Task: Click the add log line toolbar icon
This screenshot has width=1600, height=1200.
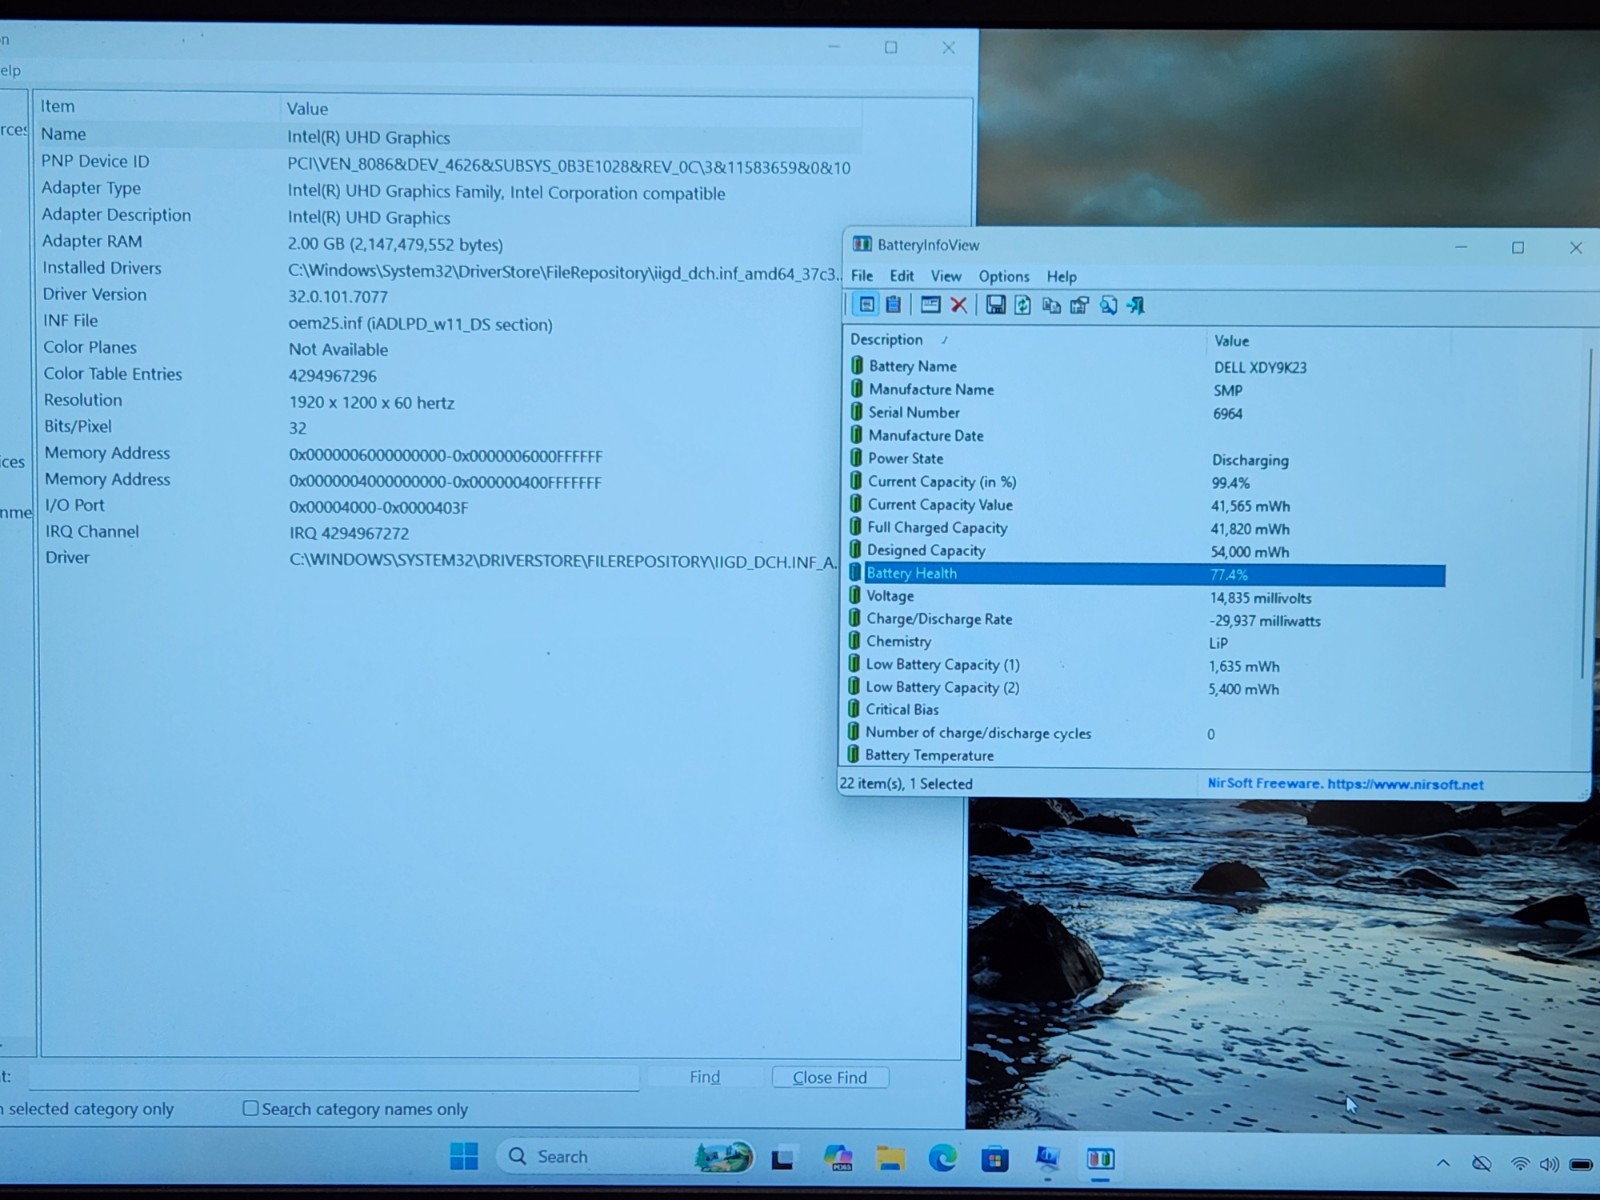Action: pos(930,305)
